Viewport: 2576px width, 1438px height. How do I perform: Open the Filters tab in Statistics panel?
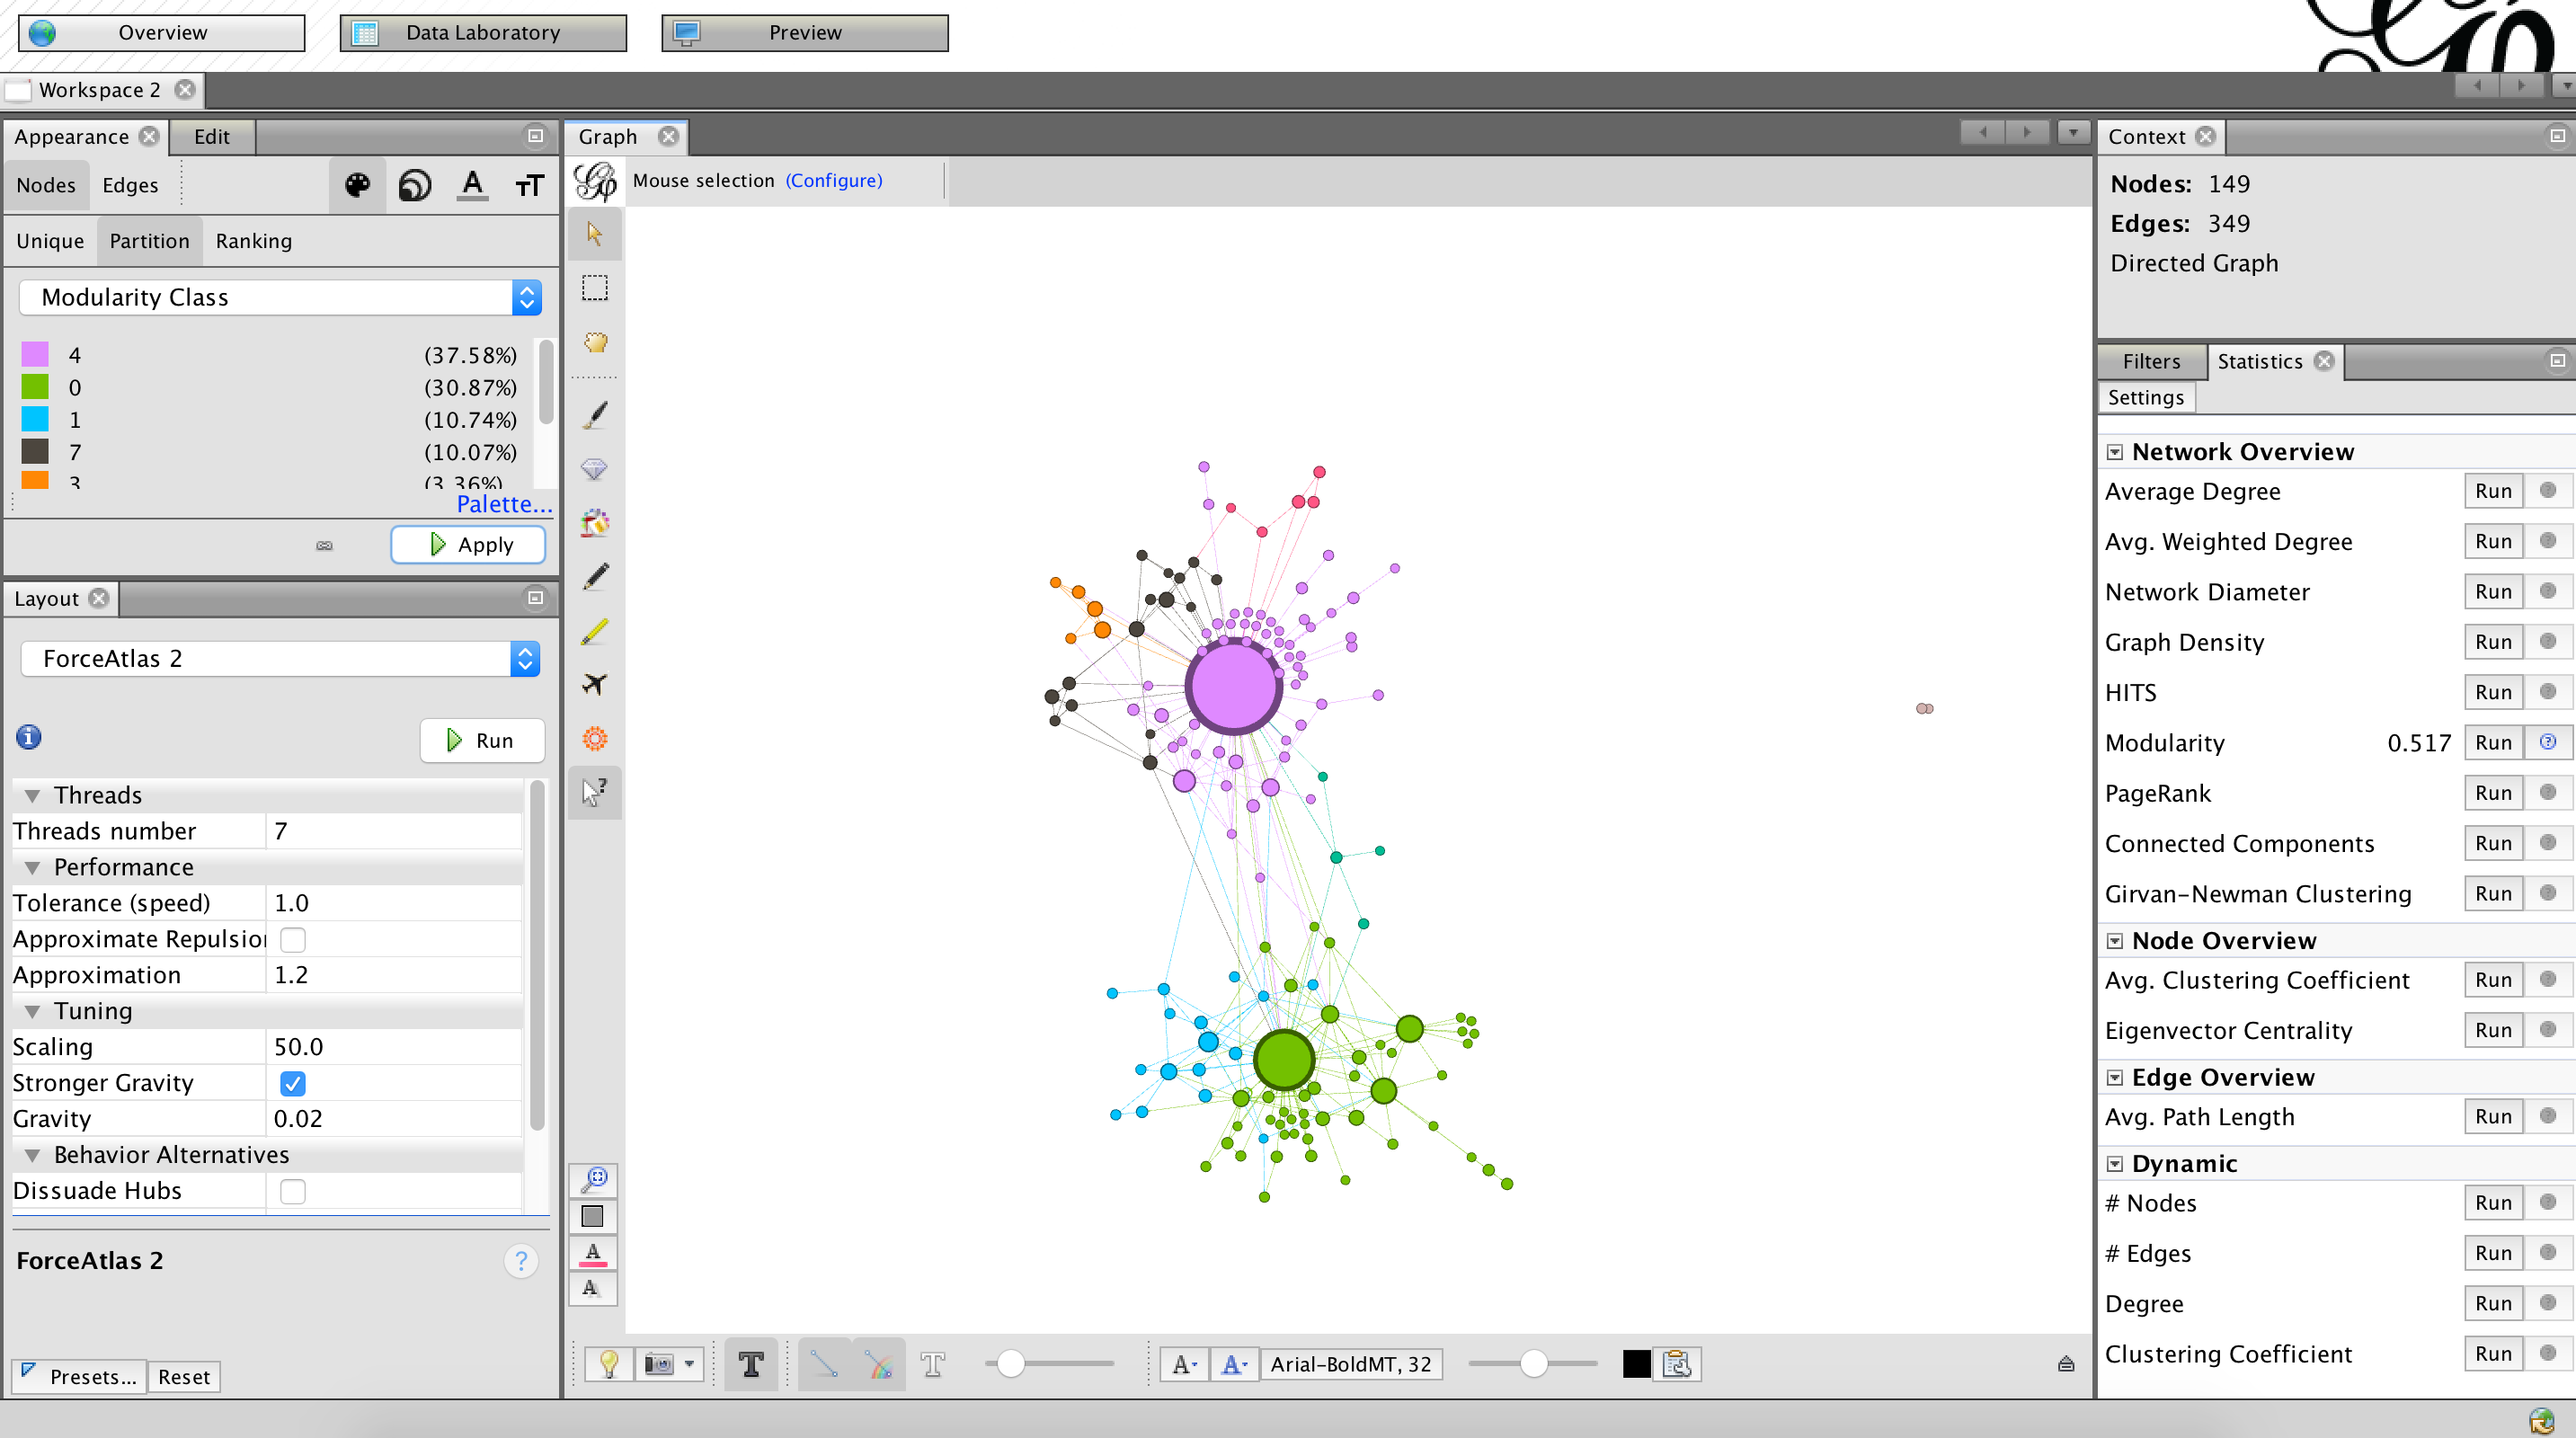pyautogui.click(x=2150, y=361)
